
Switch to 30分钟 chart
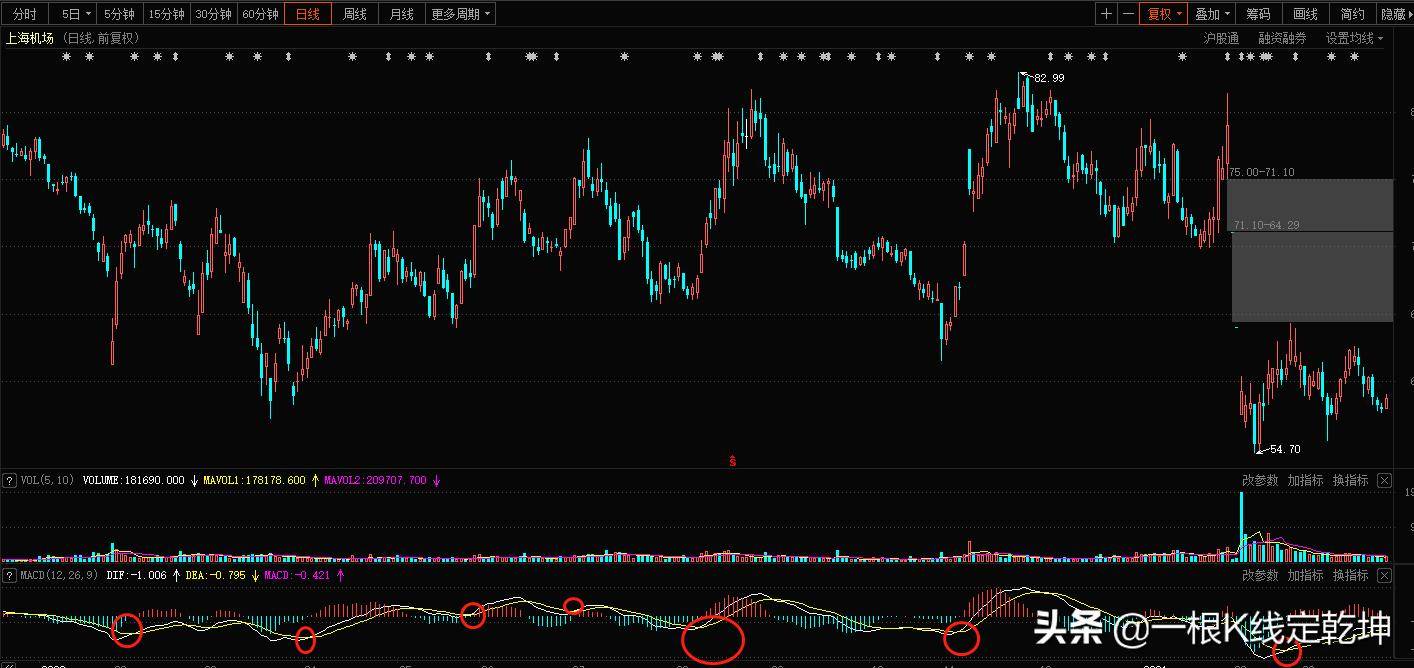pos(213,14)
